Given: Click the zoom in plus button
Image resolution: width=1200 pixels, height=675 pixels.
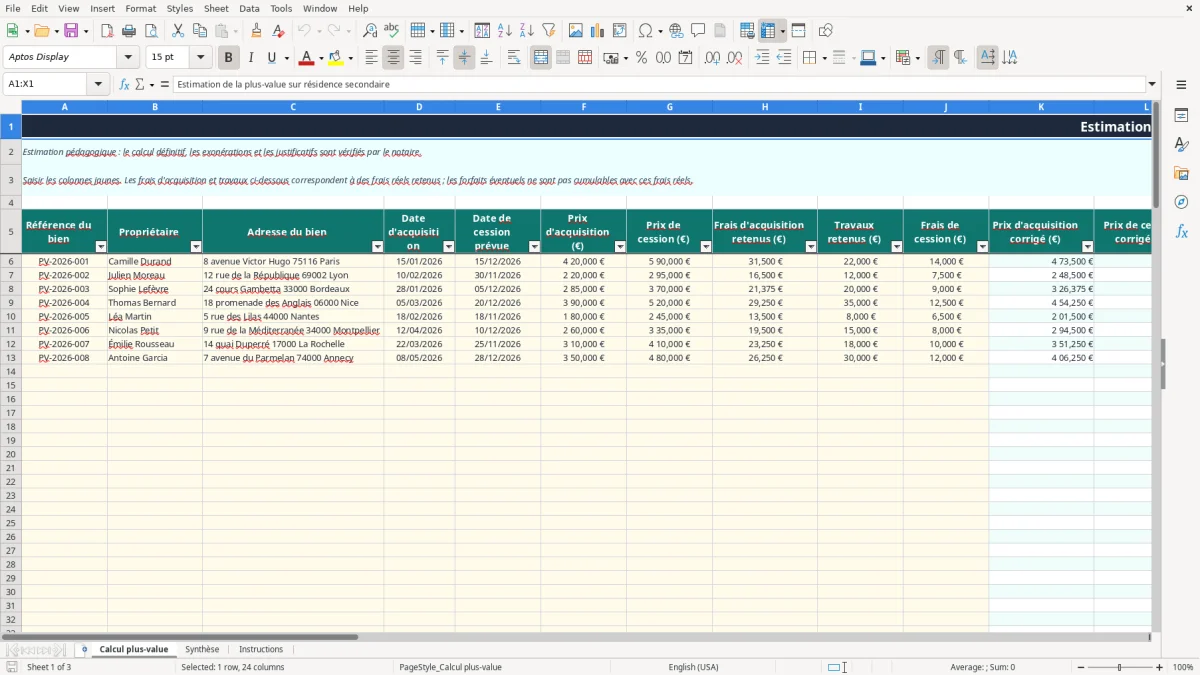Looking at the screenshot, I should [x=1160, y=667].
